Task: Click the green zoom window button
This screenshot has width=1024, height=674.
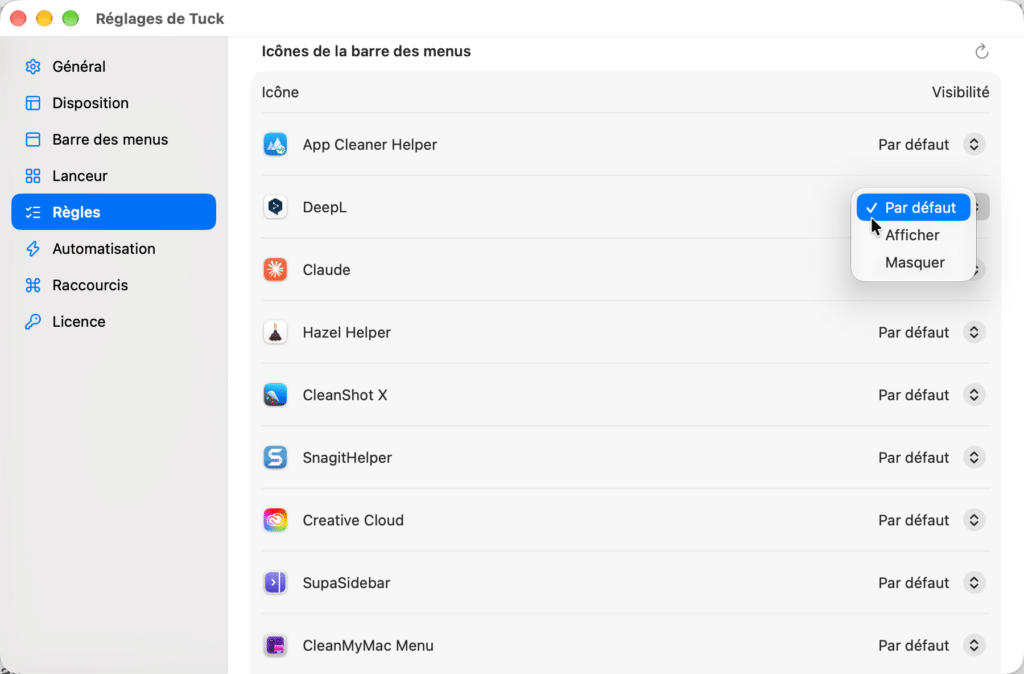Action: coord(71,18)
